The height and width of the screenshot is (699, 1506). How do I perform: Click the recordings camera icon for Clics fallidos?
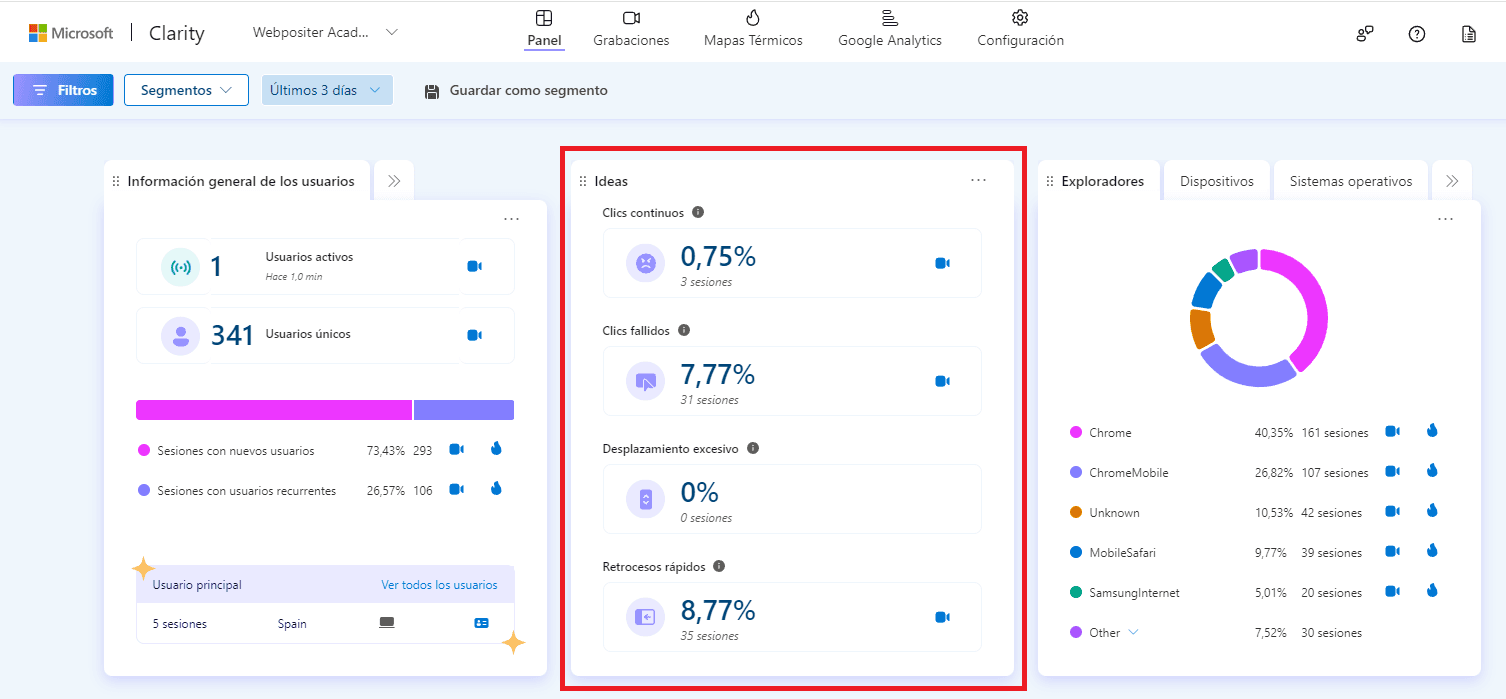[x=941, y=381]
